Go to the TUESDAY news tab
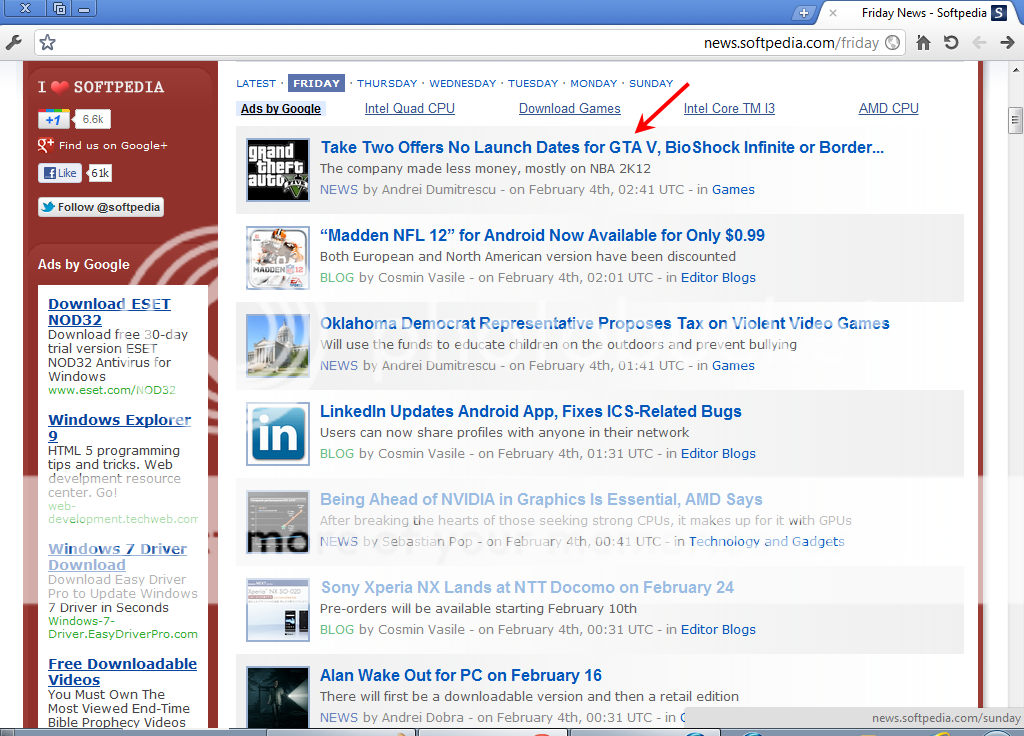 pos(533,84)
